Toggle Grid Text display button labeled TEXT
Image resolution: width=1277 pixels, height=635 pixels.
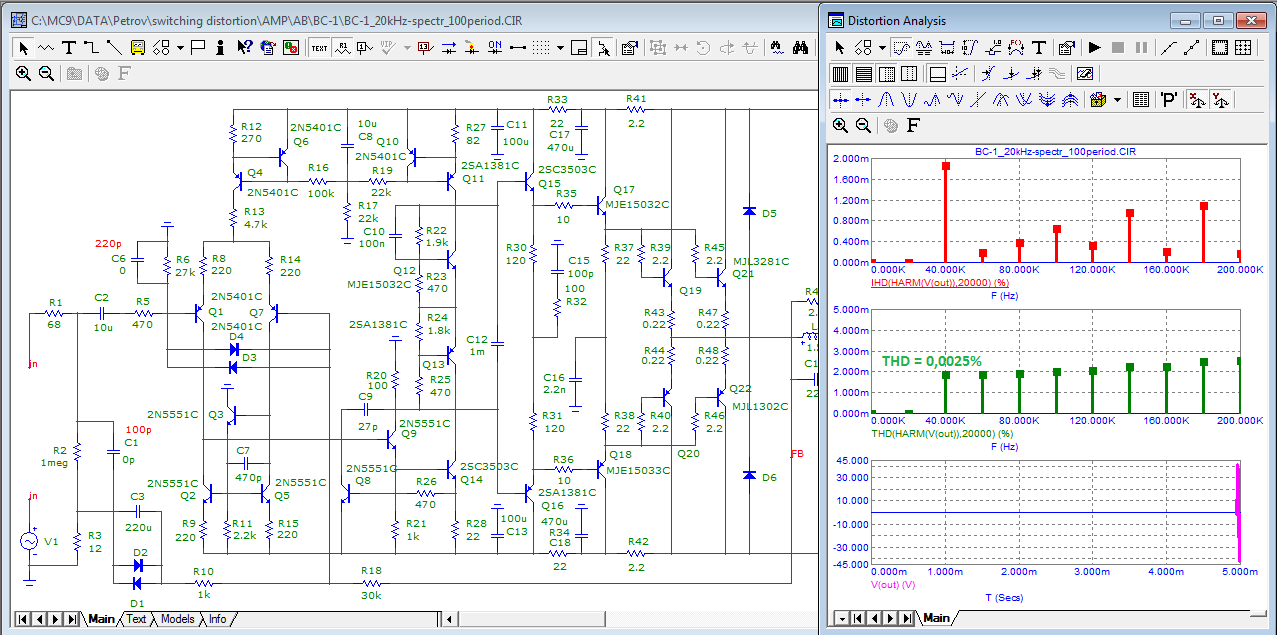point(319,47)
